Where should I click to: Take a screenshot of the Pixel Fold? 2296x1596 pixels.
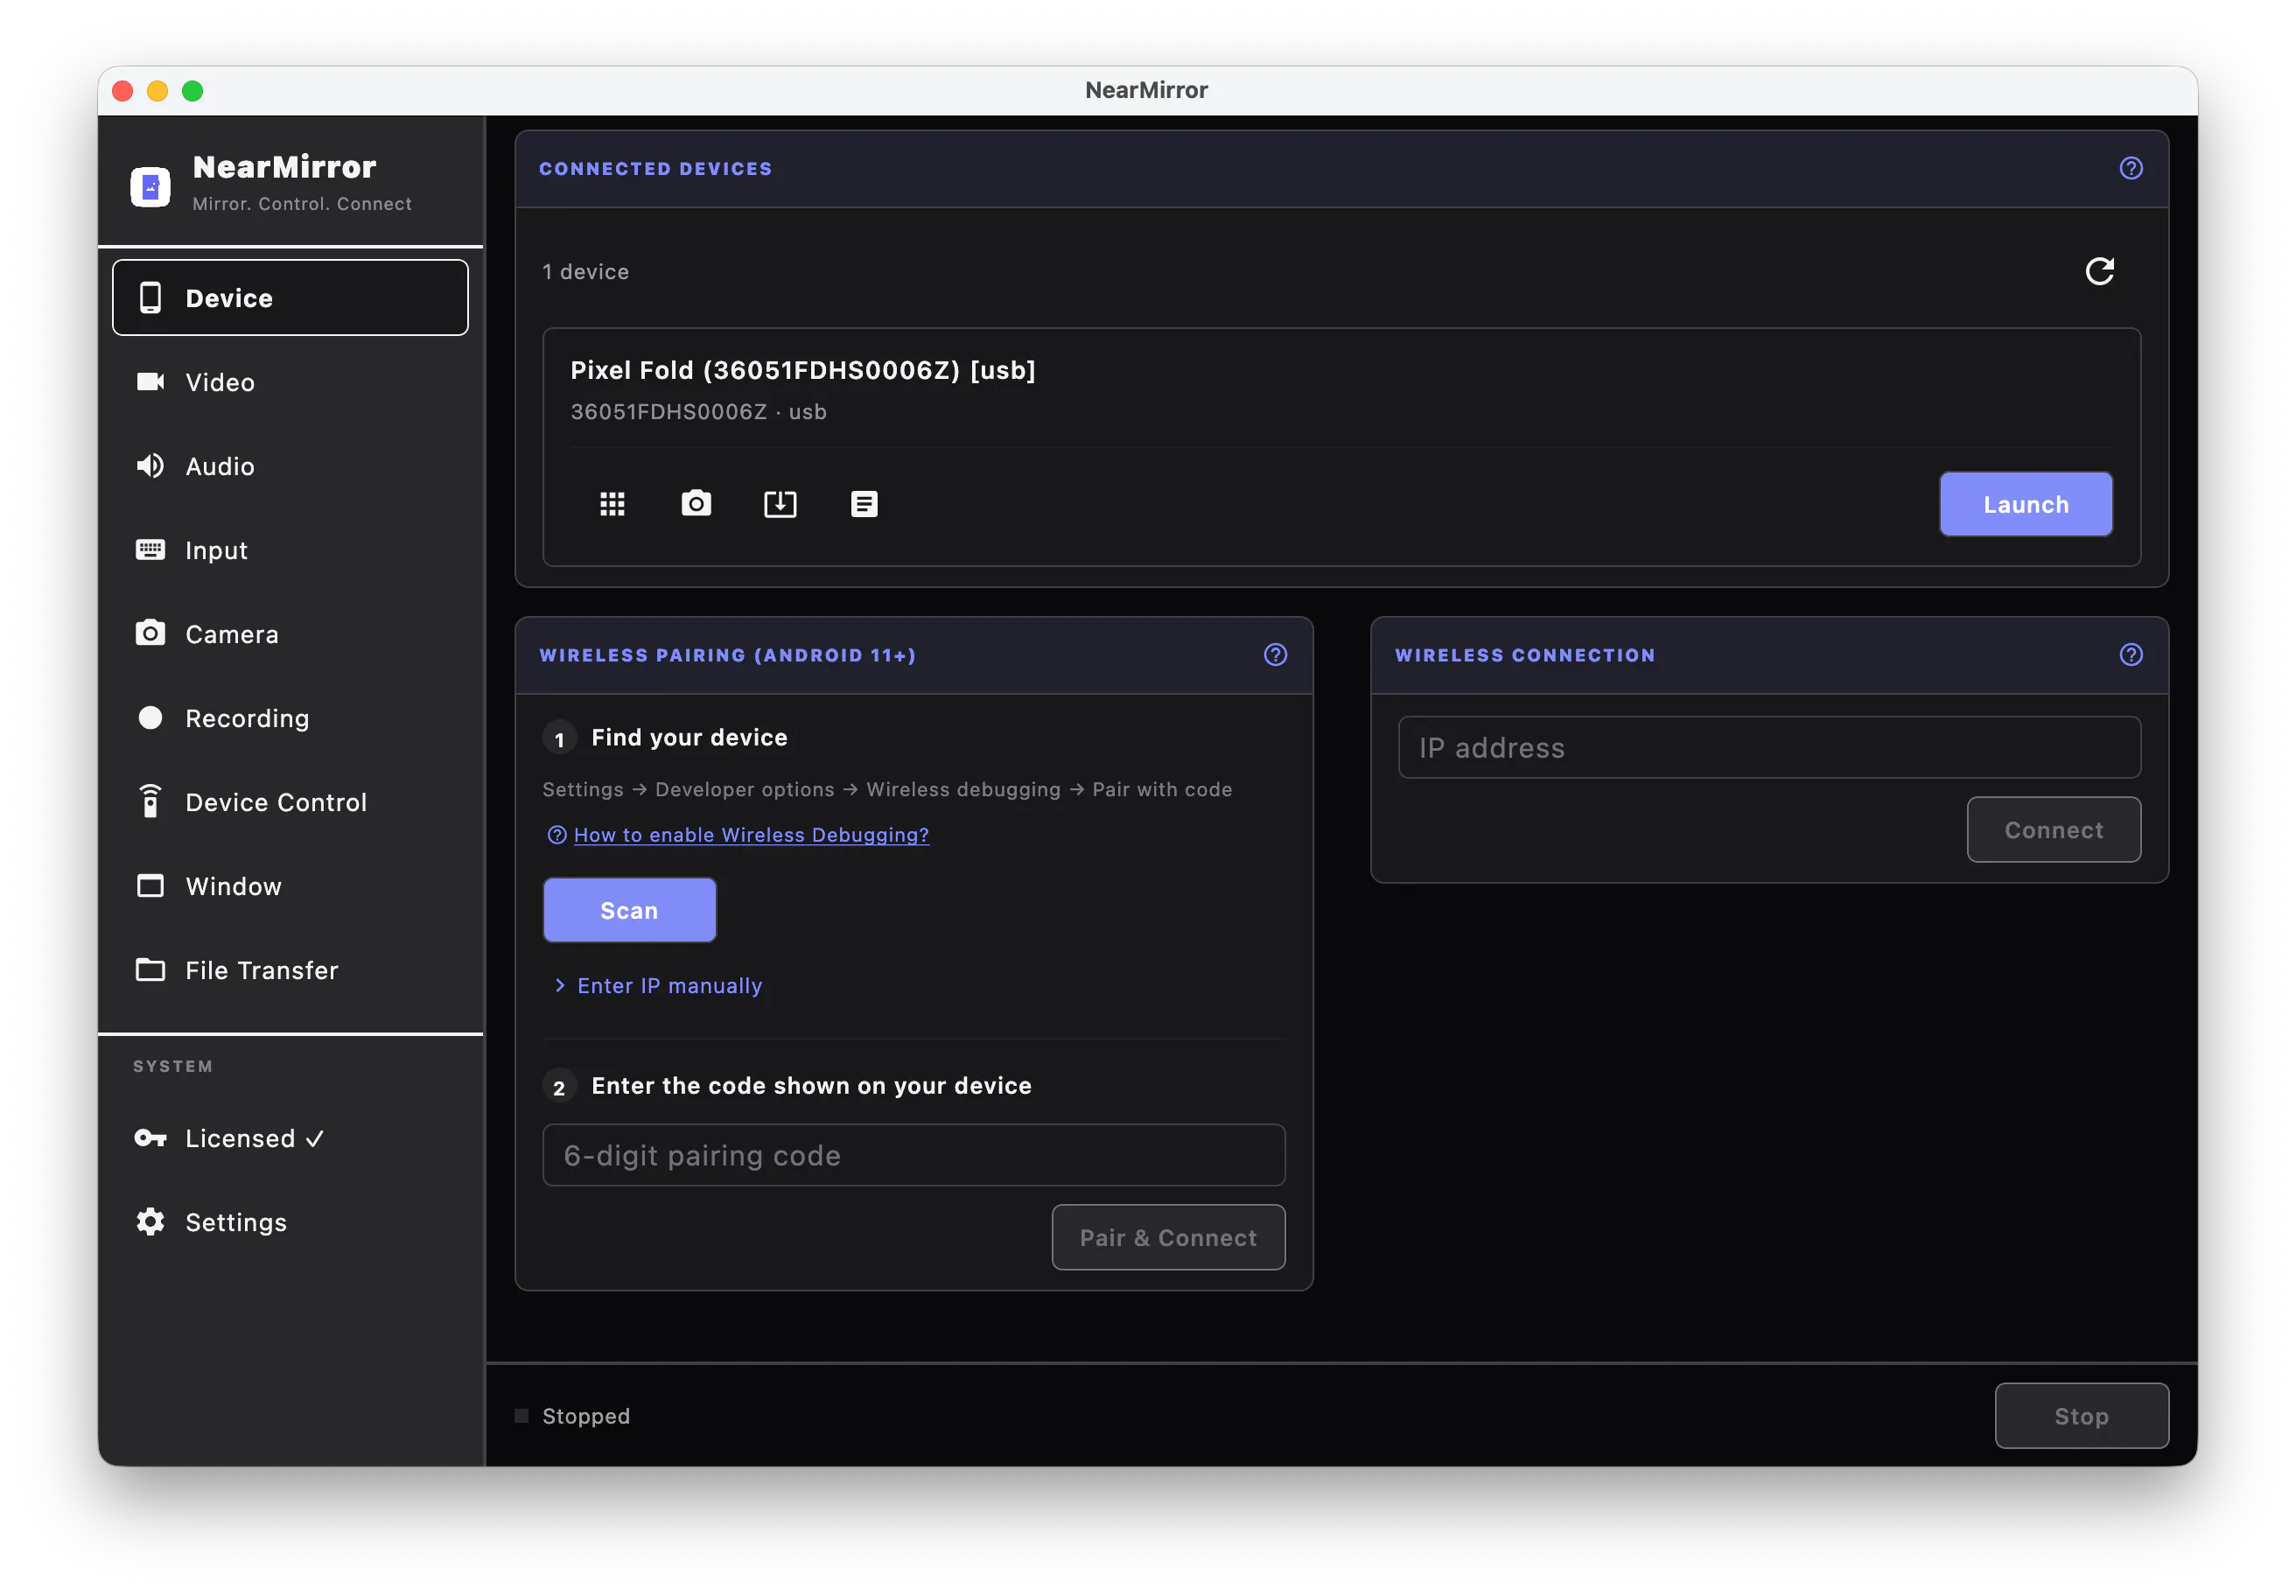pyautogui.click(x=696, y=503)
